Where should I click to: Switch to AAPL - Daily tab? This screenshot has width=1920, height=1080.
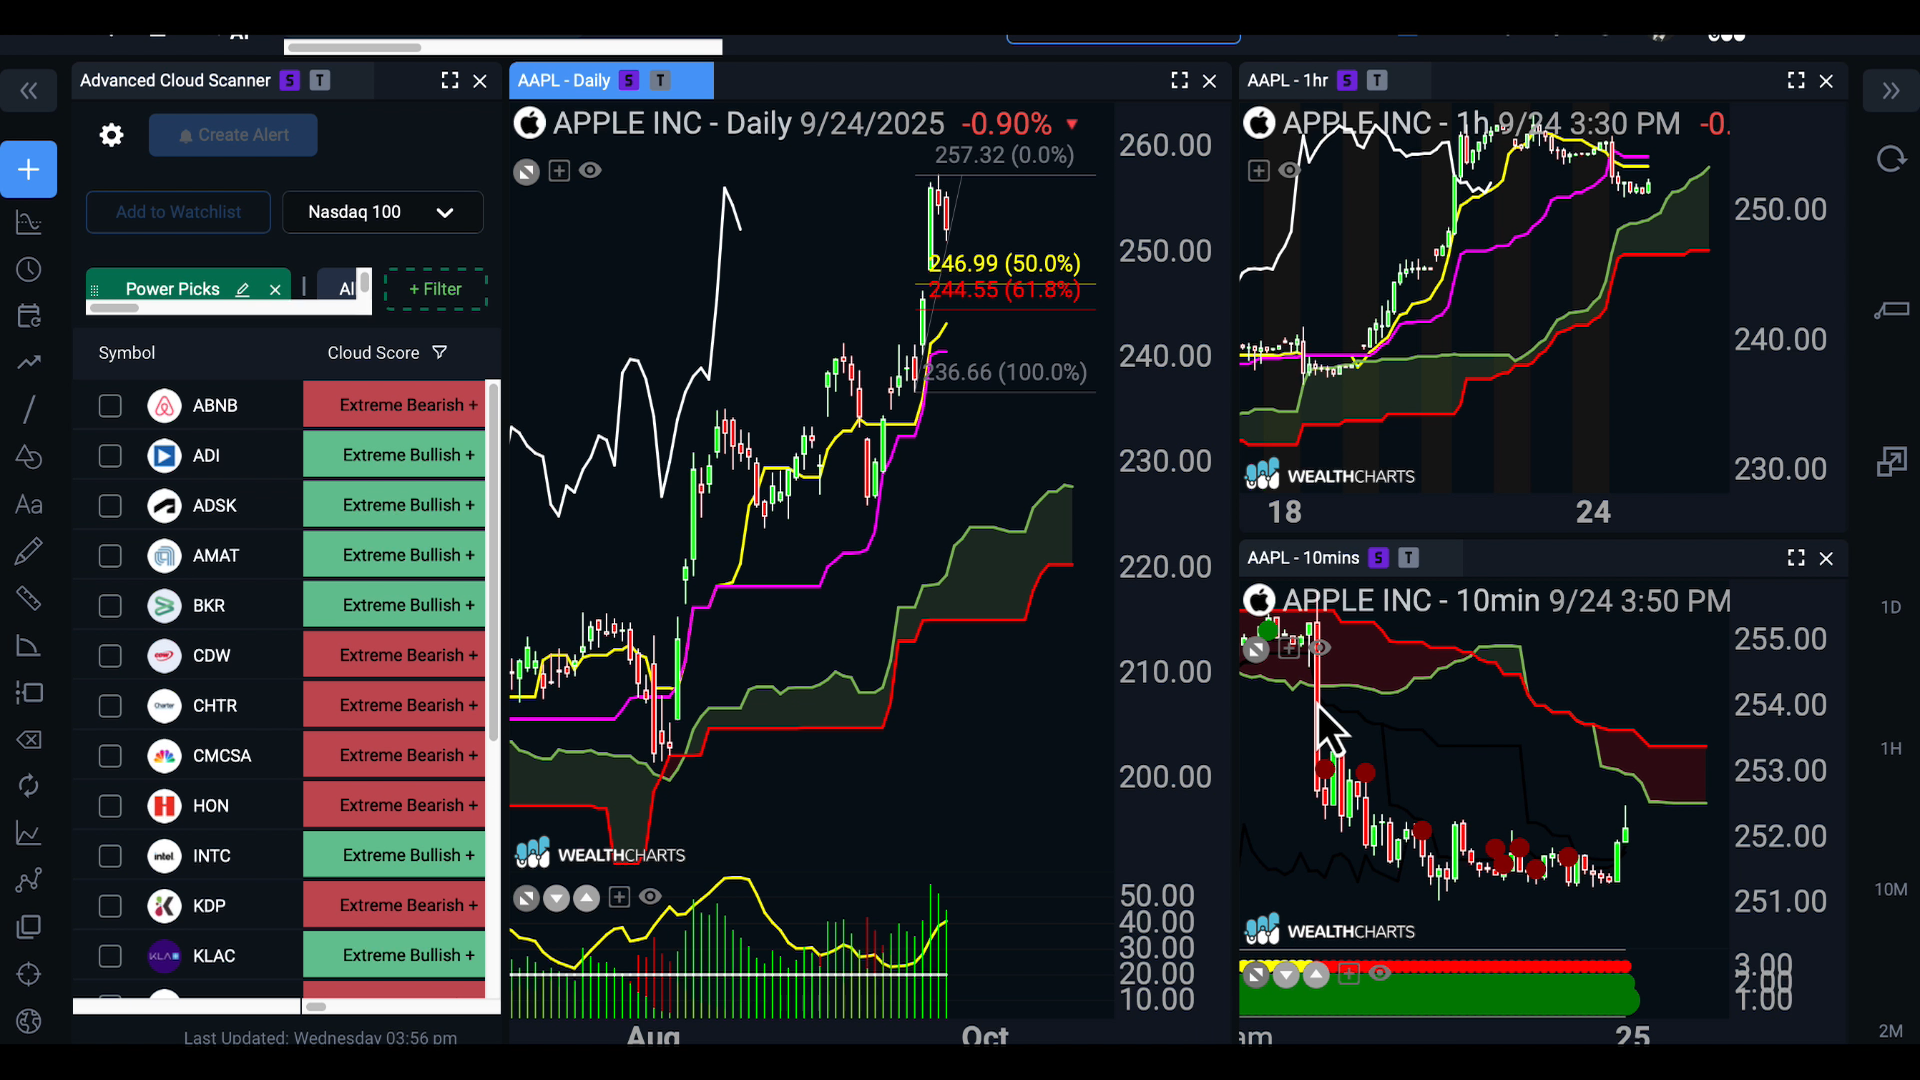tap(564, 81)
